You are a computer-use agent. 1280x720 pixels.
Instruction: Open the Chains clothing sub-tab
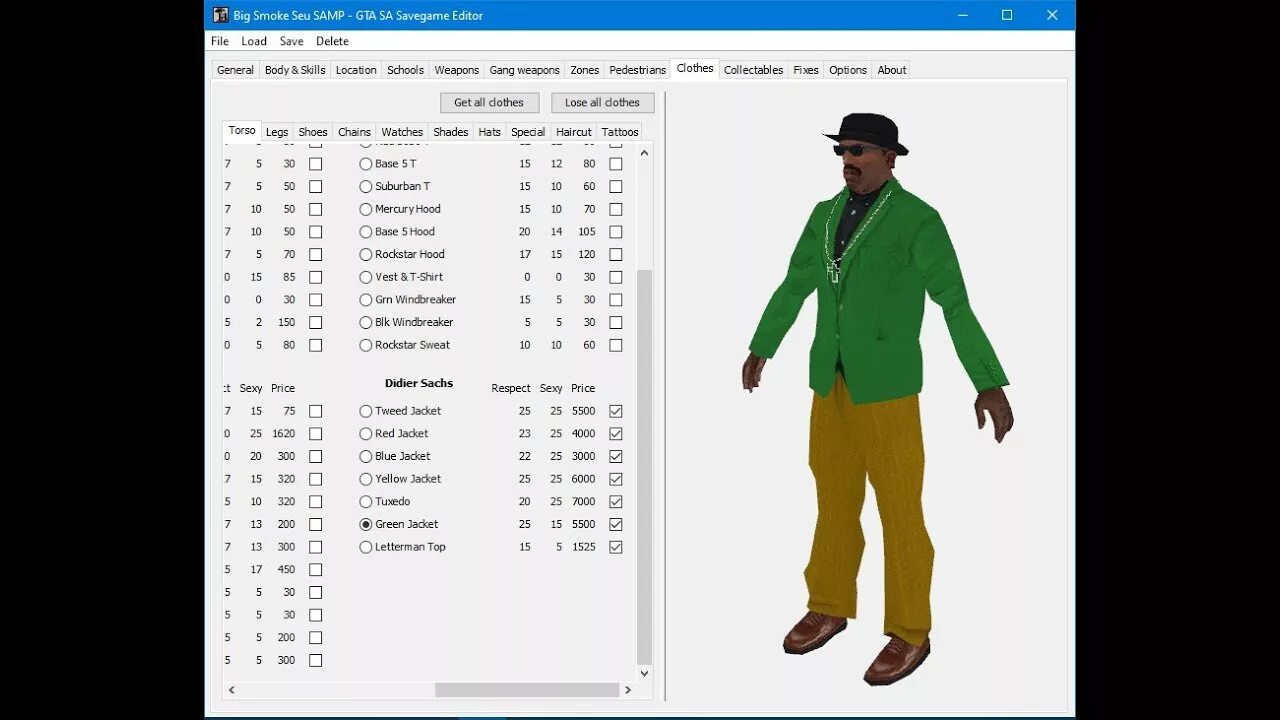(354, 132)
